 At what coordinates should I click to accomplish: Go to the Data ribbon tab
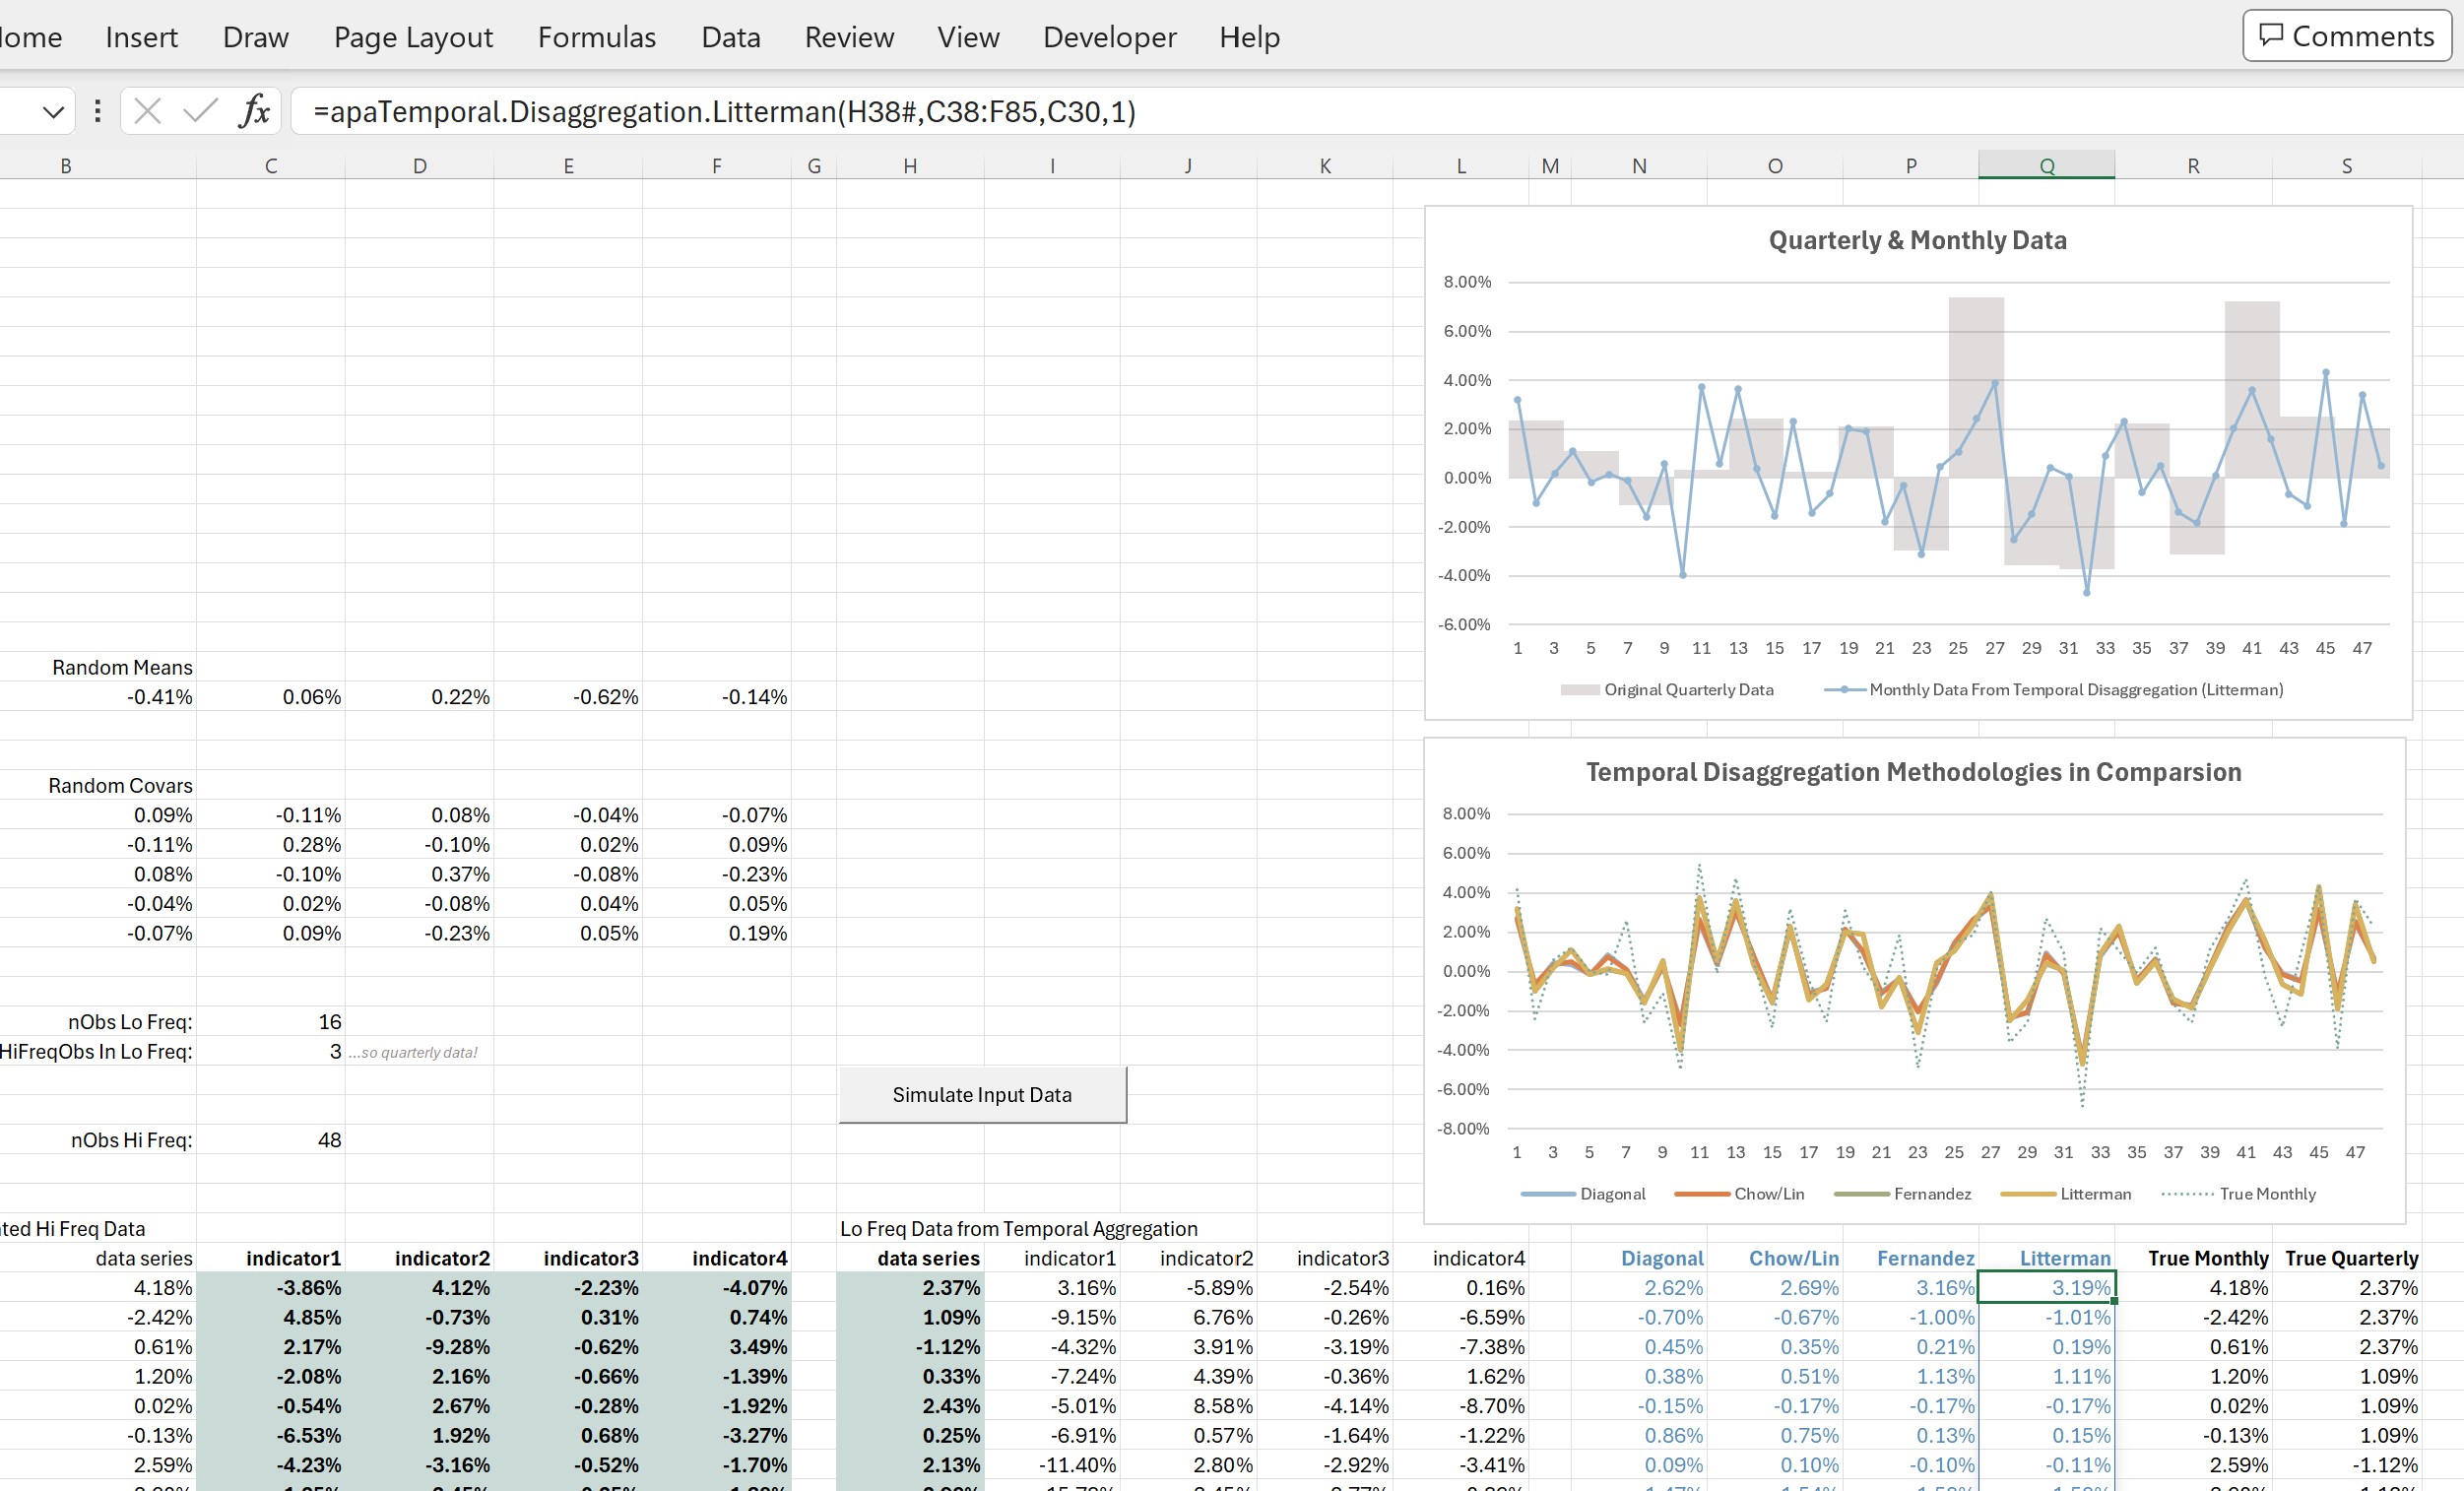click(x=730, y=37)
